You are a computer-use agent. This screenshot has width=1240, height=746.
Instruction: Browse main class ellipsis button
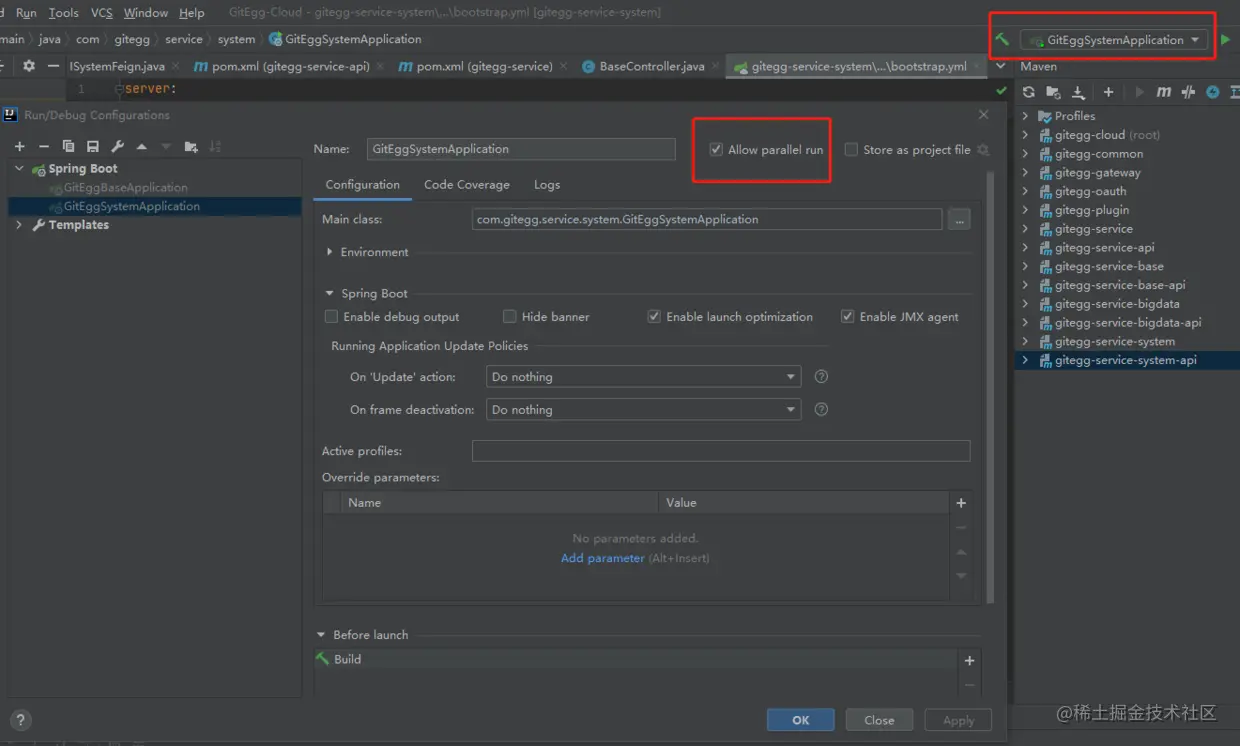959,219
